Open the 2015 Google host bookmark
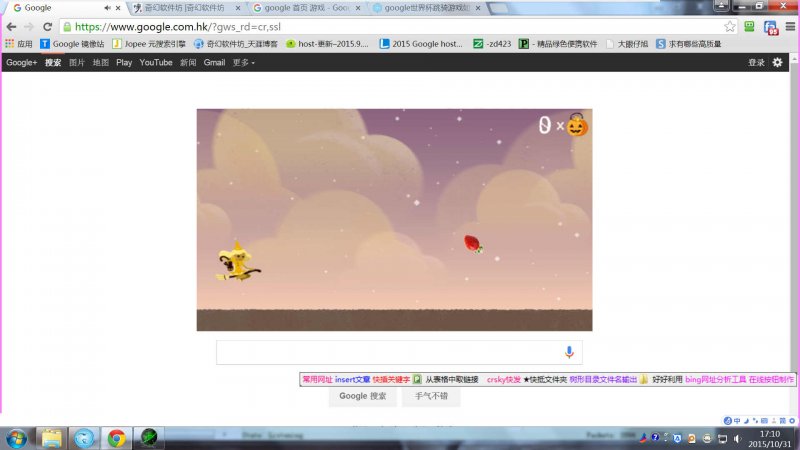Screen dimensions: 800x450 coord(421,44)
